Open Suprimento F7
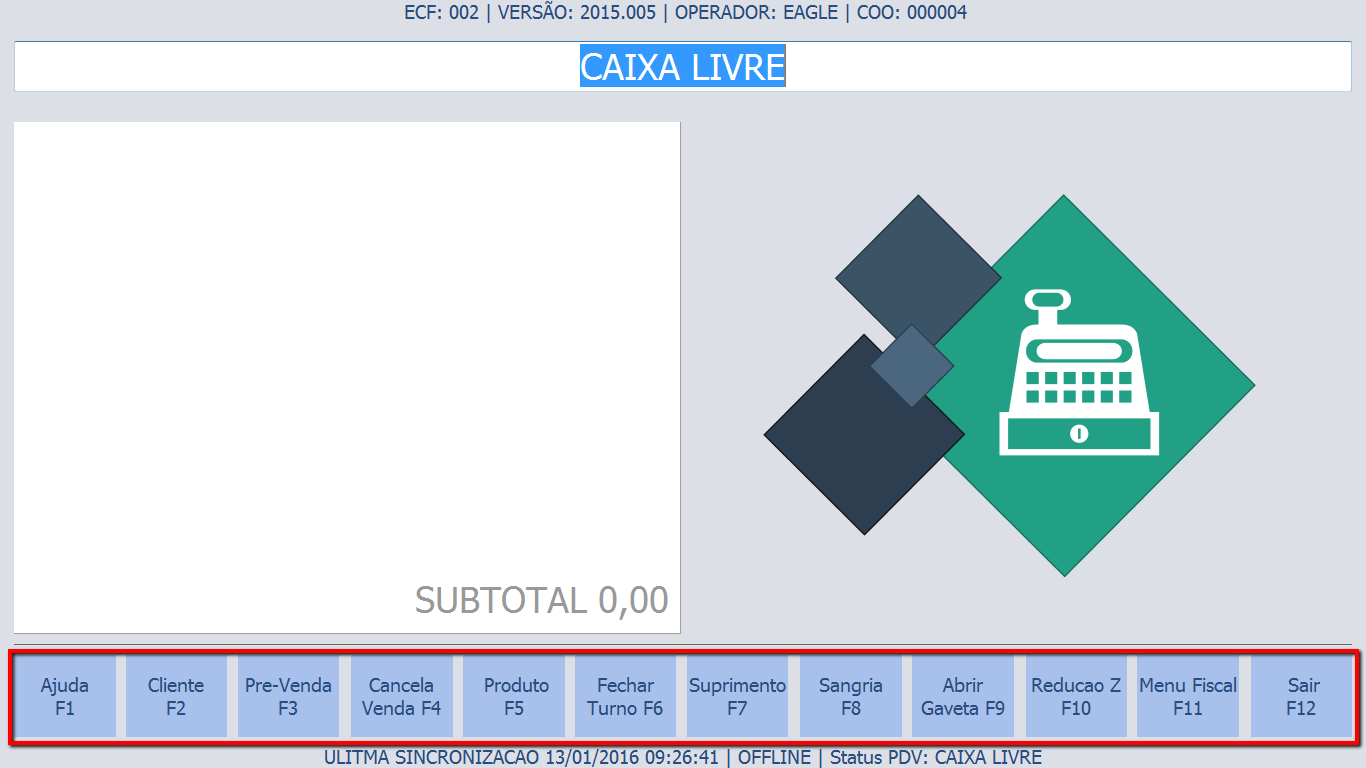Image resolution: width=1366 pixels, height=768 pixels. (738, 697)
